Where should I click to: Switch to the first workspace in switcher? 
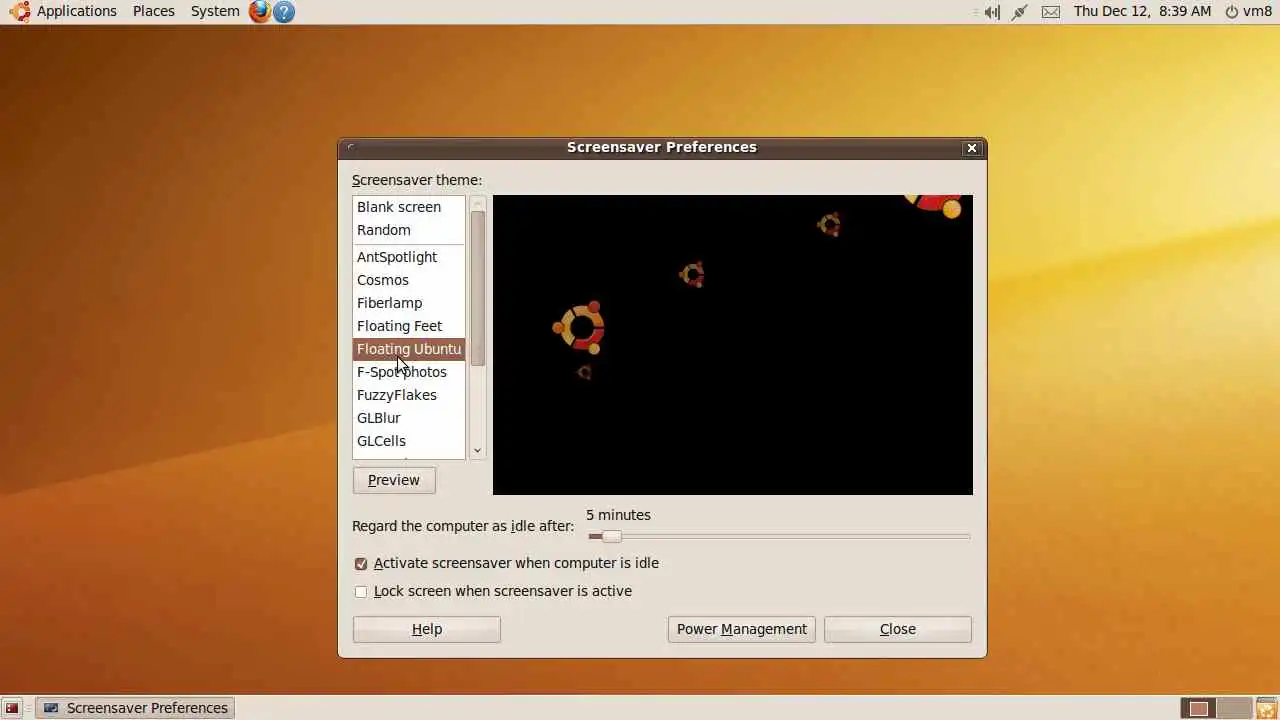pyautogui.click(x=1198, y=708)
